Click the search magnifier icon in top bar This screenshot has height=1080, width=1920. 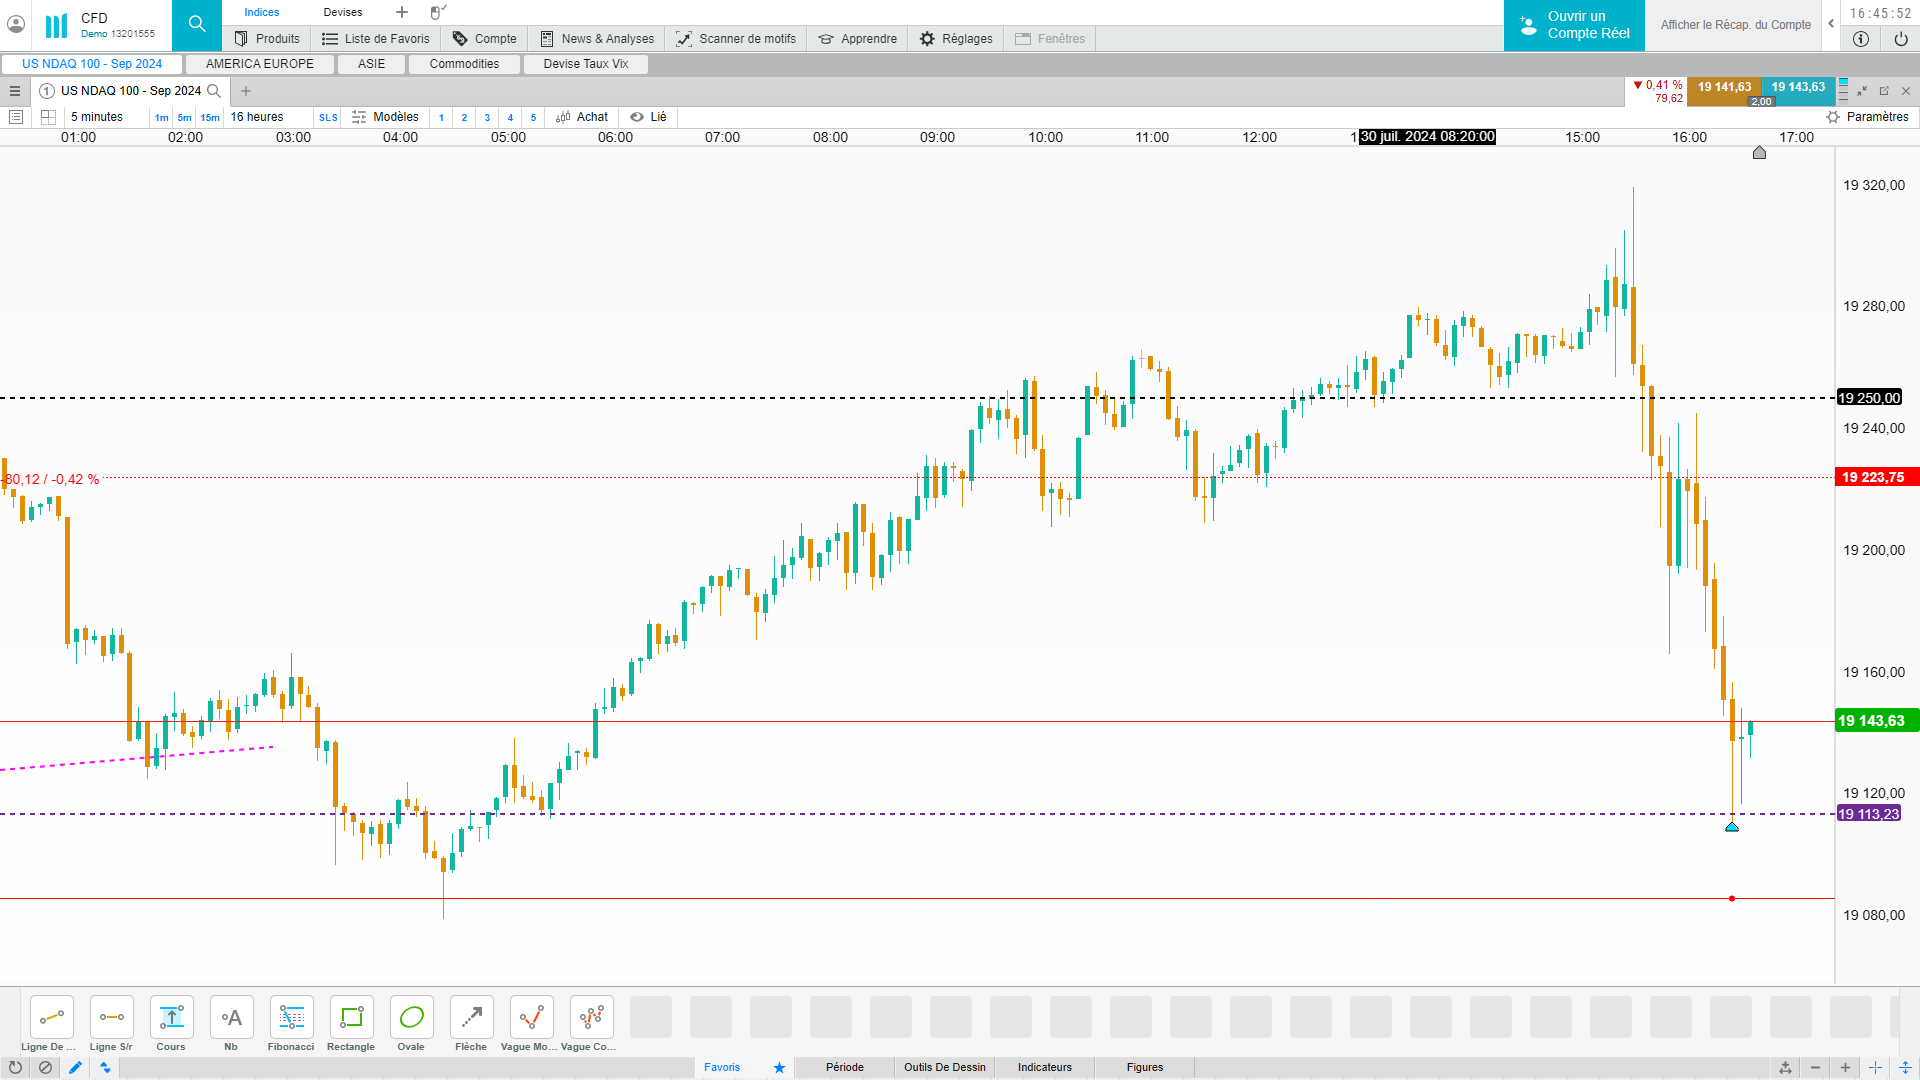tap(197, 24)
